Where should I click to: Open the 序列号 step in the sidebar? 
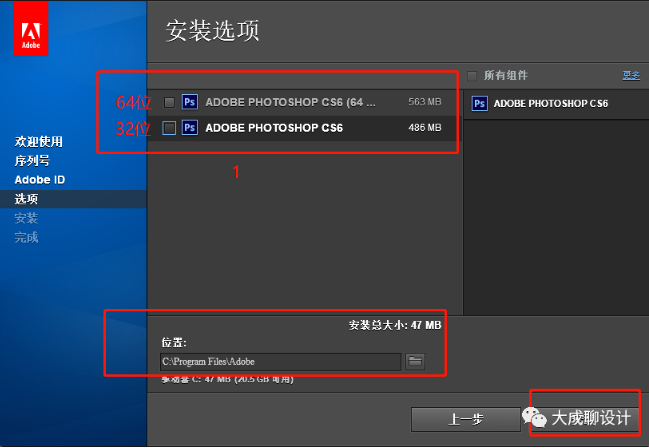coord(31,160)
